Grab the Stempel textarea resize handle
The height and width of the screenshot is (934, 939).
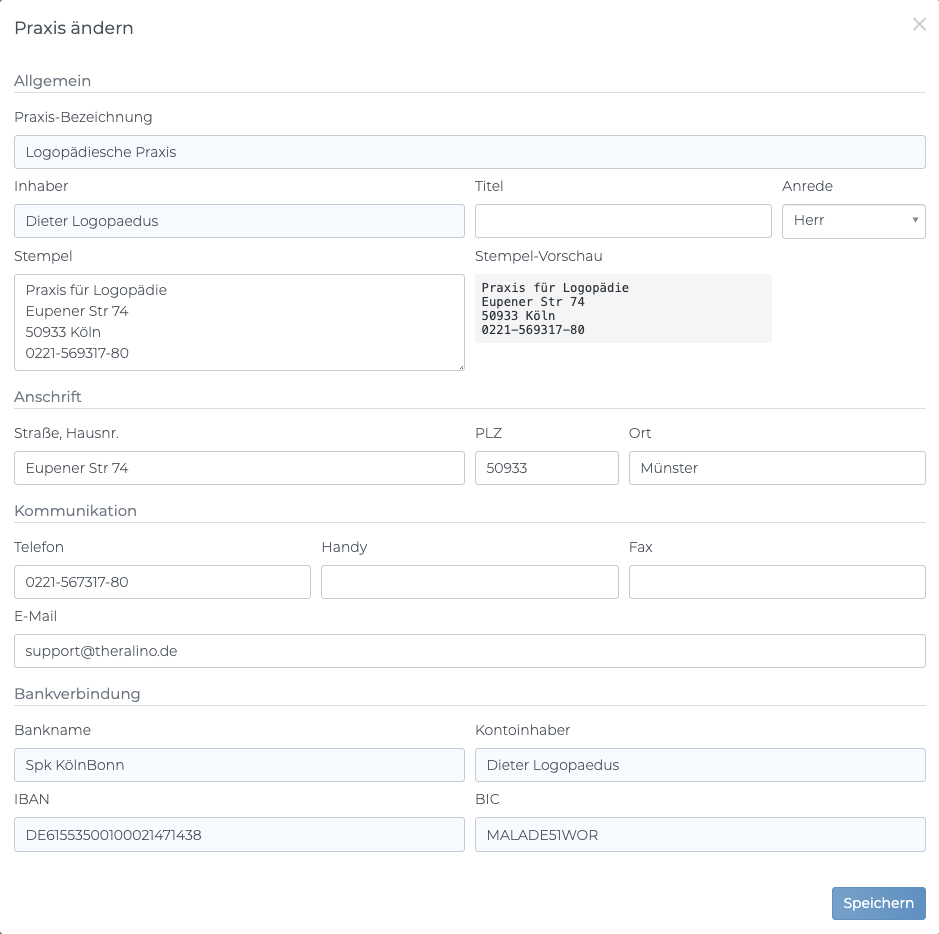(x=460, y=366)
